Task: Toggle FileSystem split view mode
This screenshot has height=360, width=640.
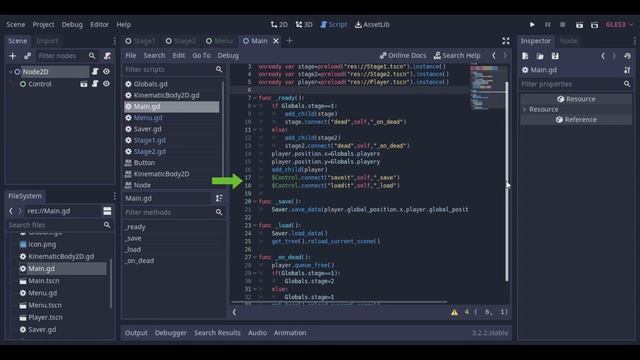Action: tap(107, 211)
